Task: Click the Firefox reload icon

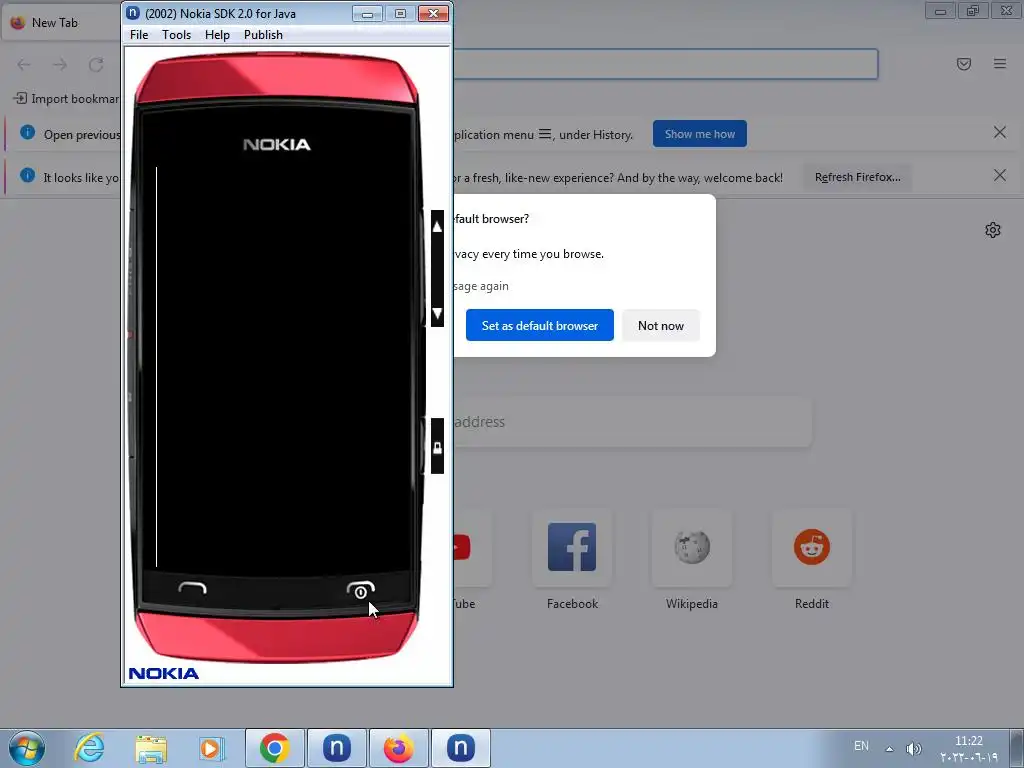Action: click(x=96, y=64)
